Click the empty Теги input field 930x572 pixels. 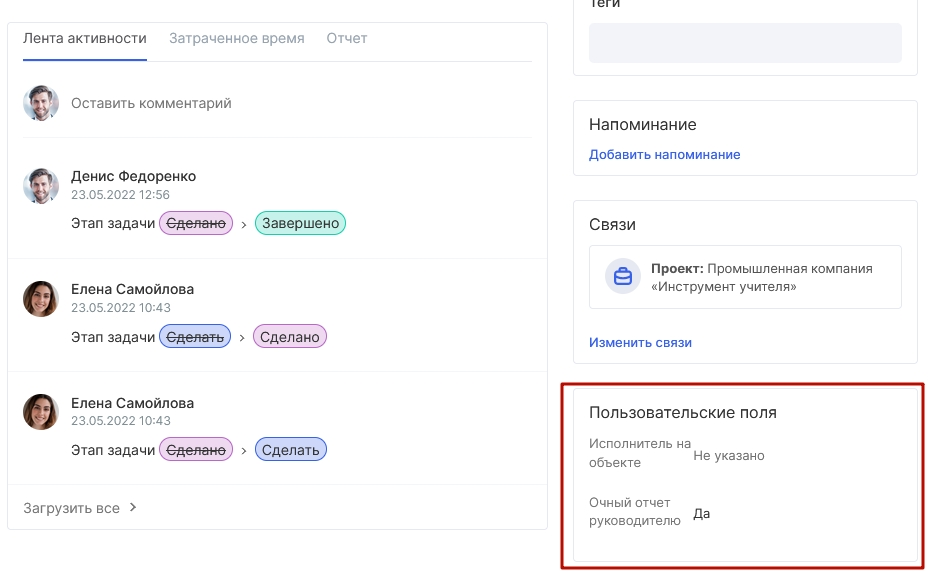click(x=745, y=43)
